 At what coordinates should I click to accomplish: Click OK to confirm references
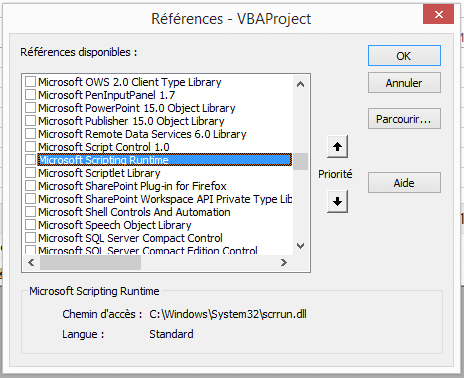[404, 56]
